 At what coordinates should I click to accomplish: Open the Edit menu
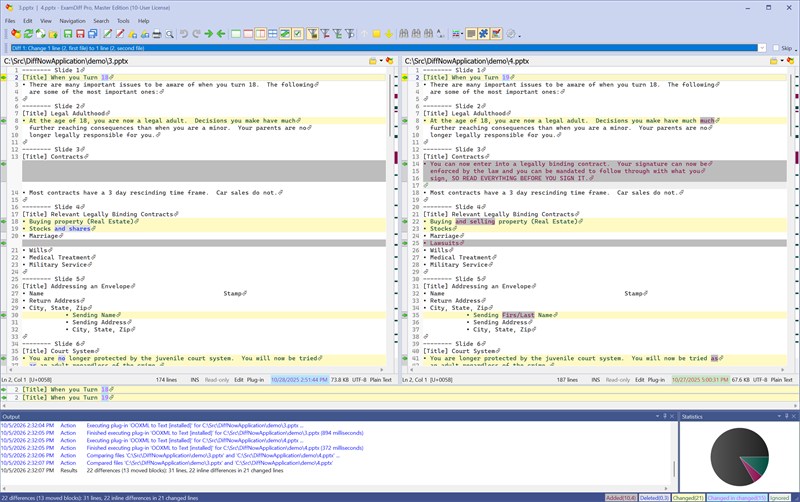pyautogui.click(x=28, y=21)
